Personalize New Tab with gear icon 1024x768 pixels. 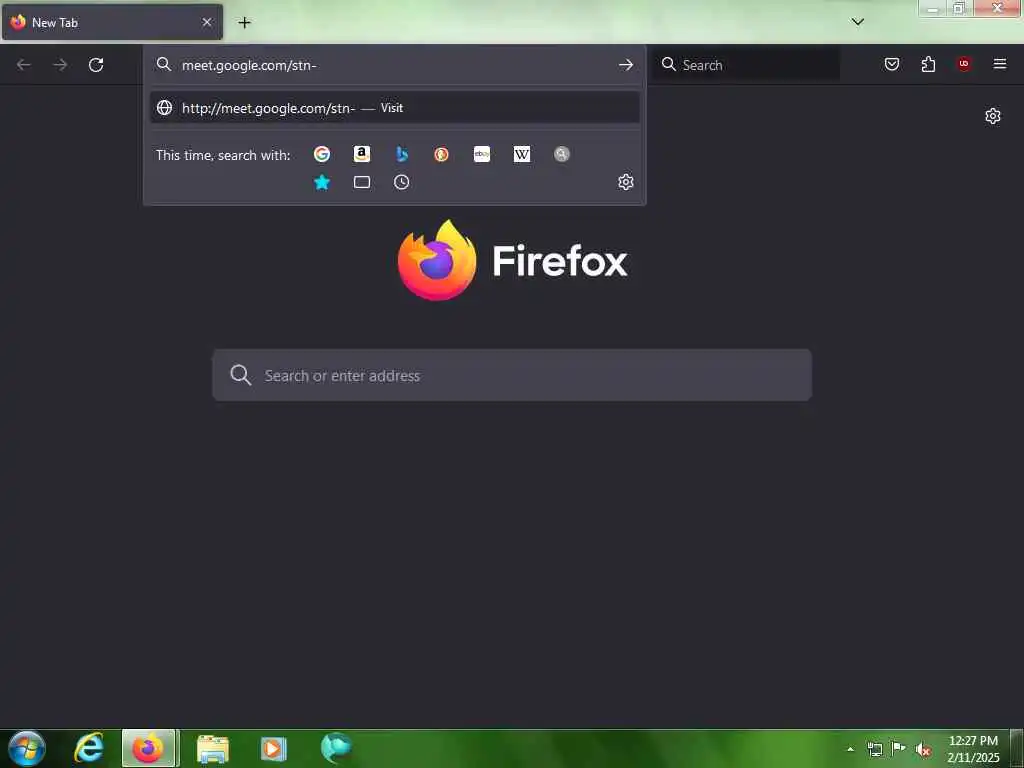point(993,116)
